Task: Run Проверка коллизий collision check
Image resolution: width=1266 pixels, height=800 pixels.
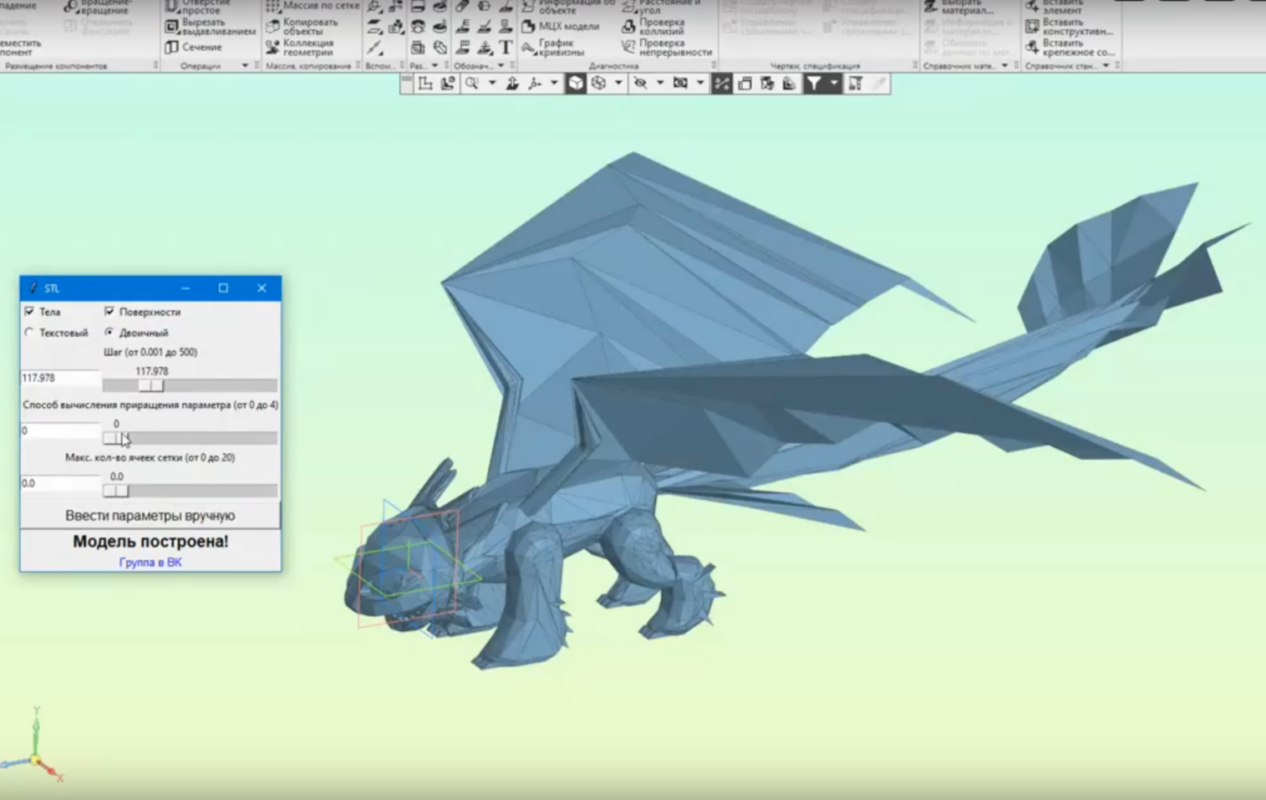Action: [x=653, y=26]
